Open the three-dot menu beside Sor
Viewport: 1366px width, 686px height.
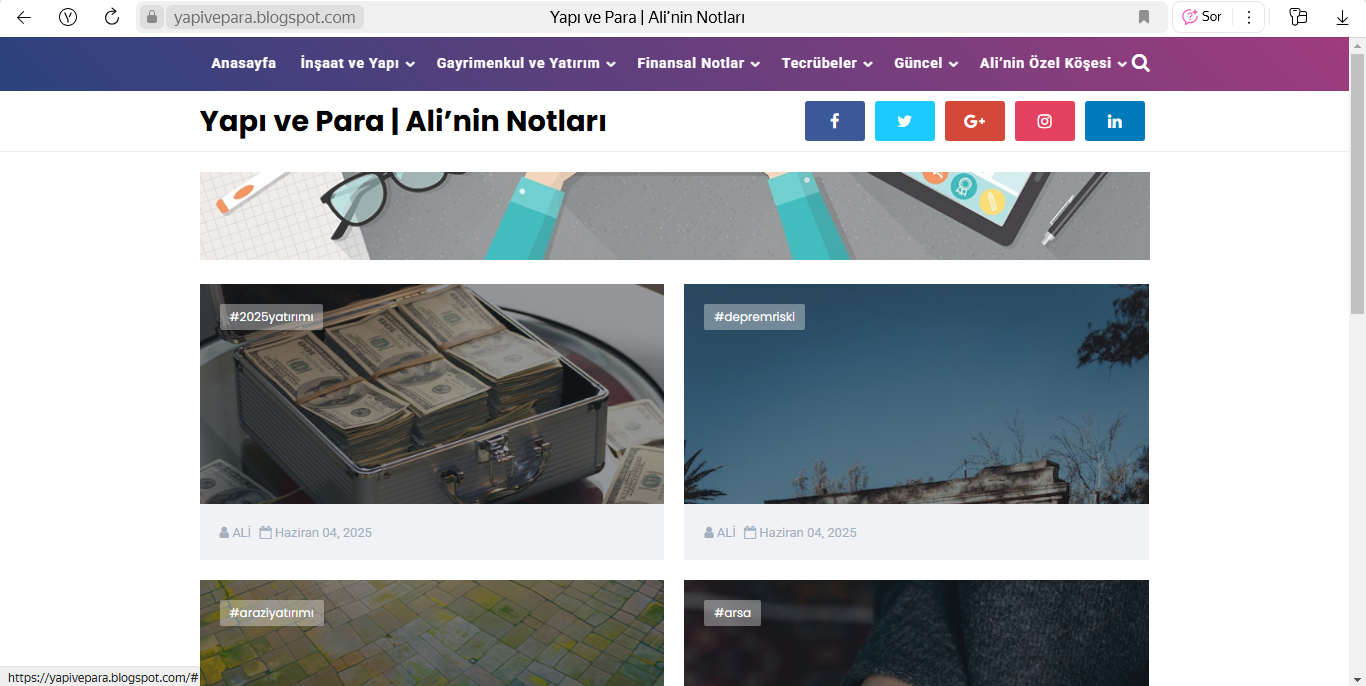1248,17
